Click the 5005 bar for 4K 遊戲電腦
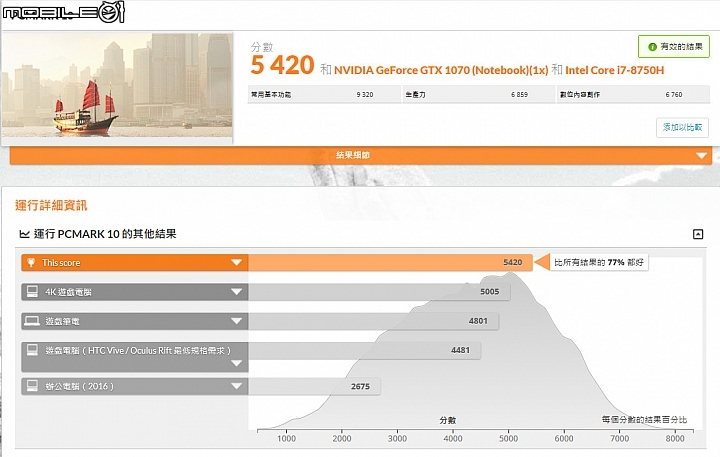 pos(379,292)
